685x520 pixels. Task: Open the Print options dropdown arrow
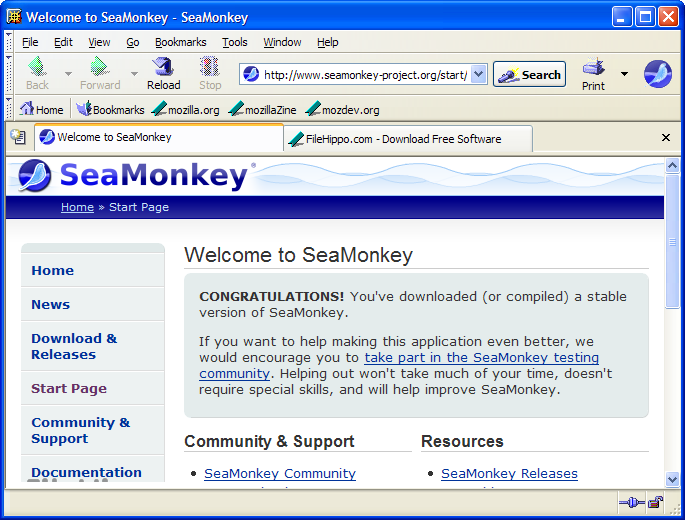pos(624,74)
